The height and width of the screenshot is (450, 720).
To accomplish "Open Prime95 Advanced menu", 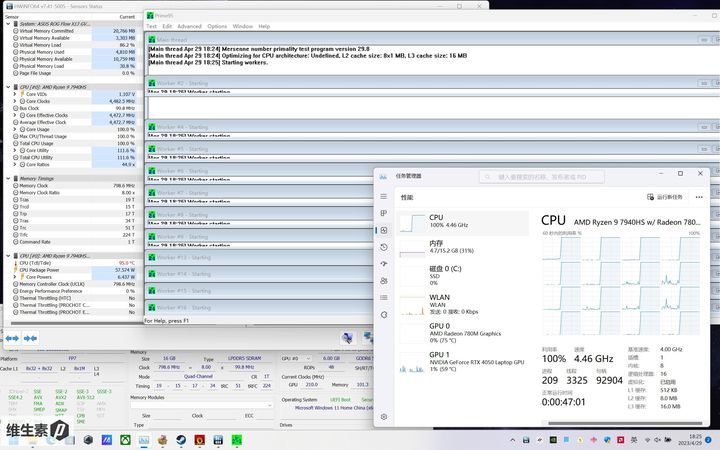I will click(189, 26).
